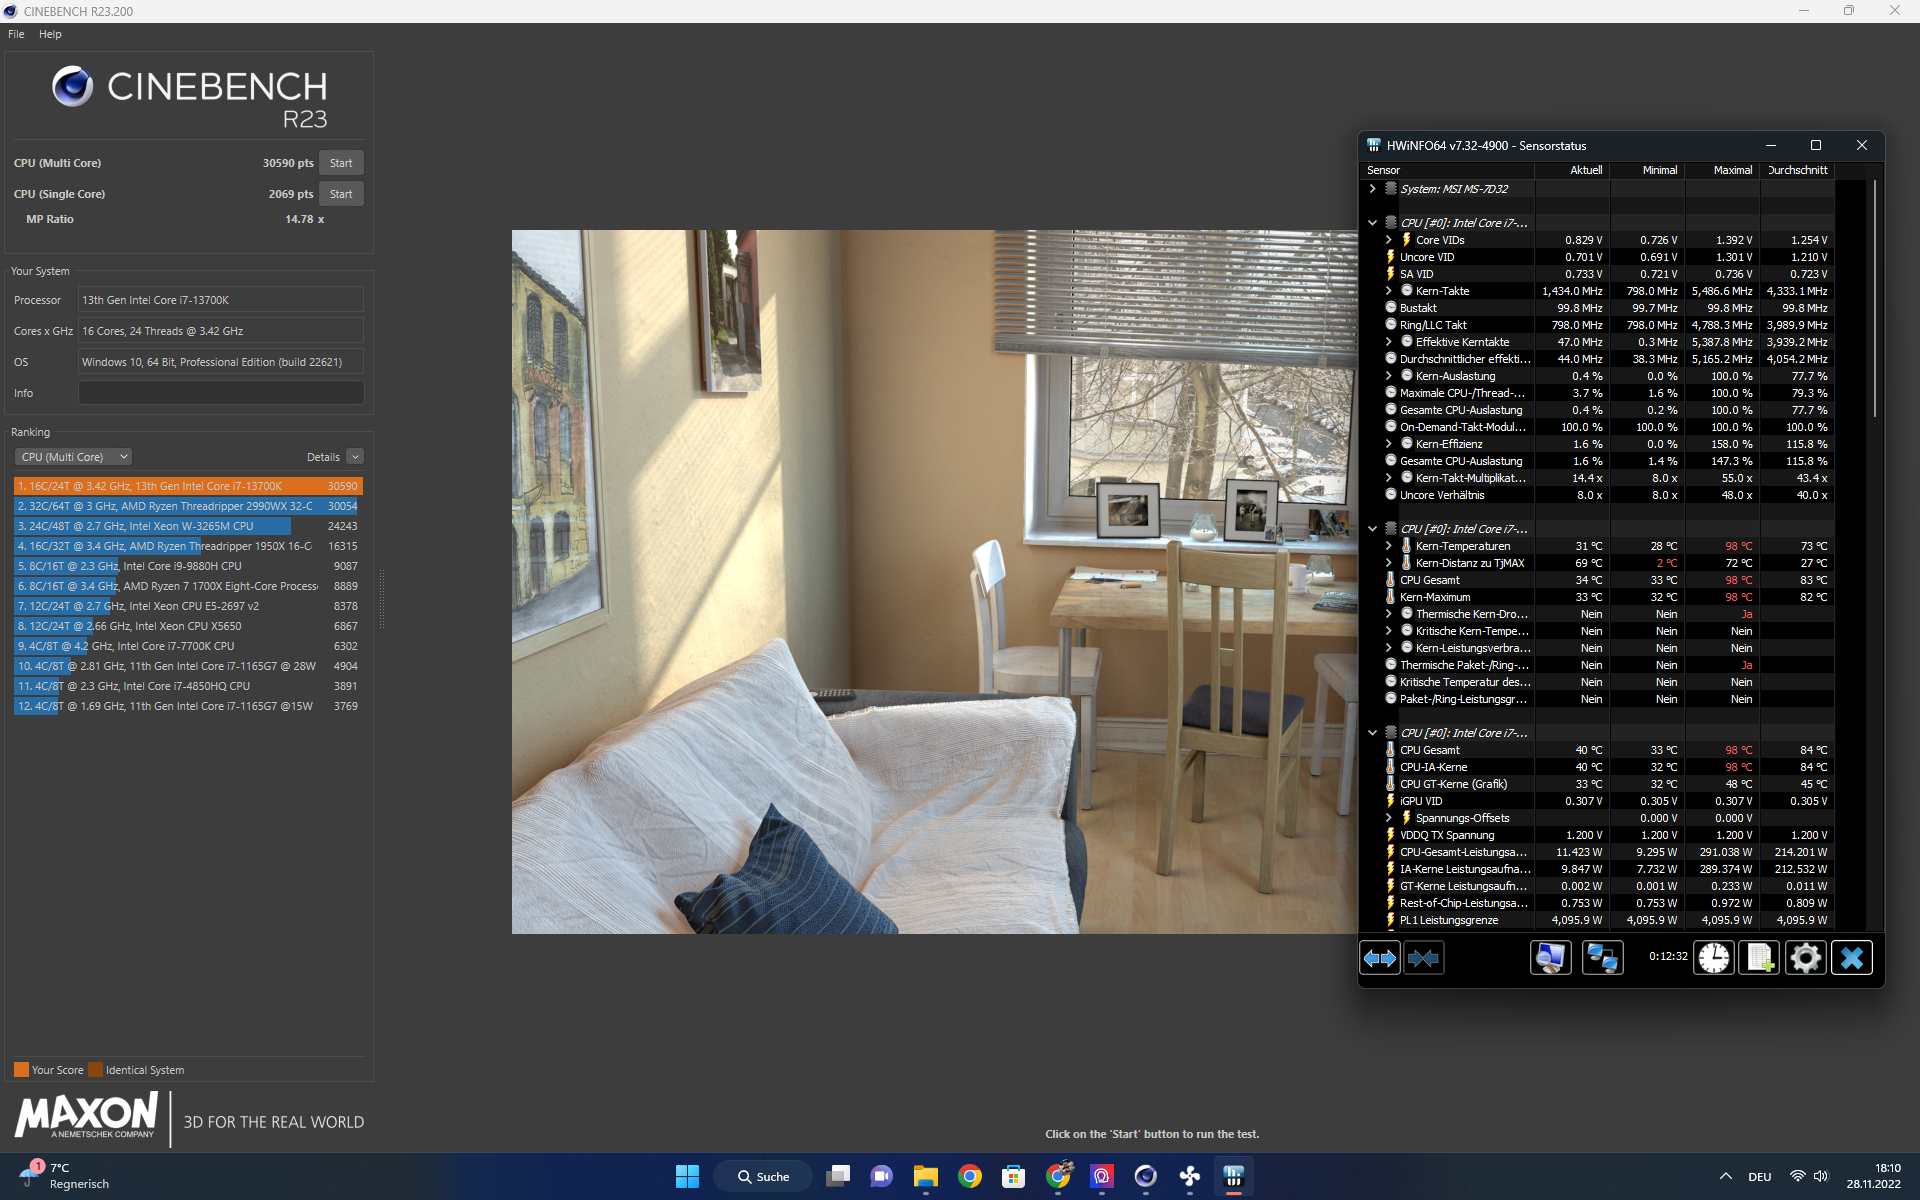
Task: Open the Help menu
Action: (x=50, y=34)
